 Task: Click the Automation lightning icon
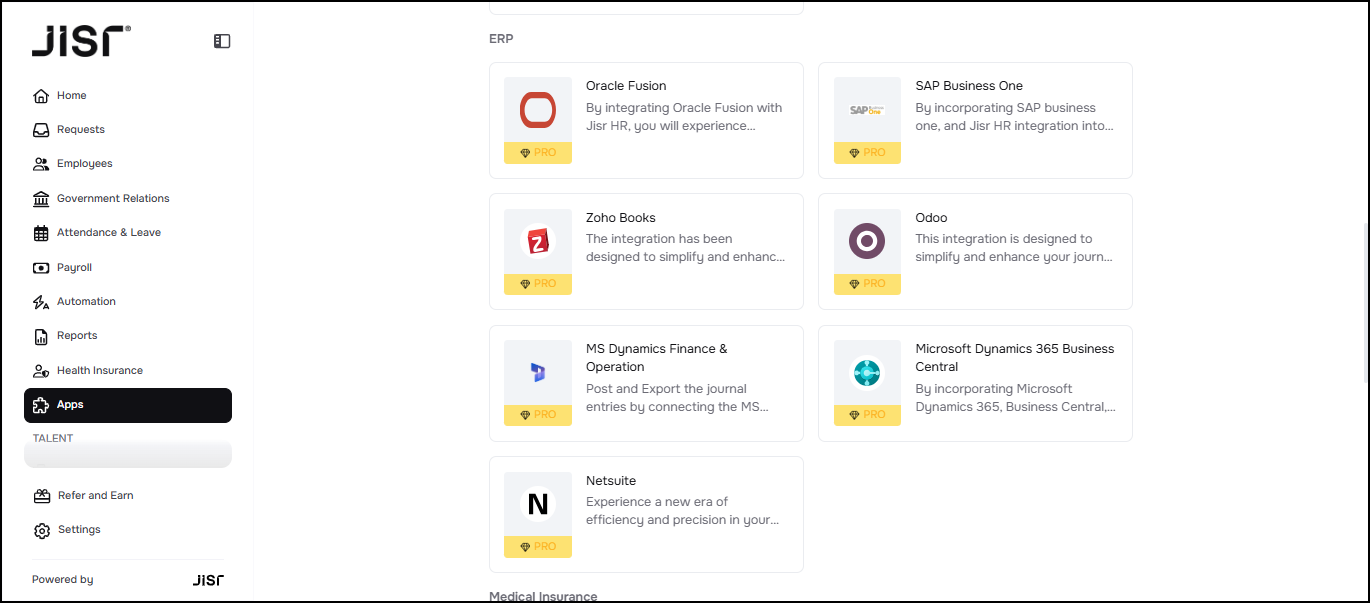[x=41, y=302]
